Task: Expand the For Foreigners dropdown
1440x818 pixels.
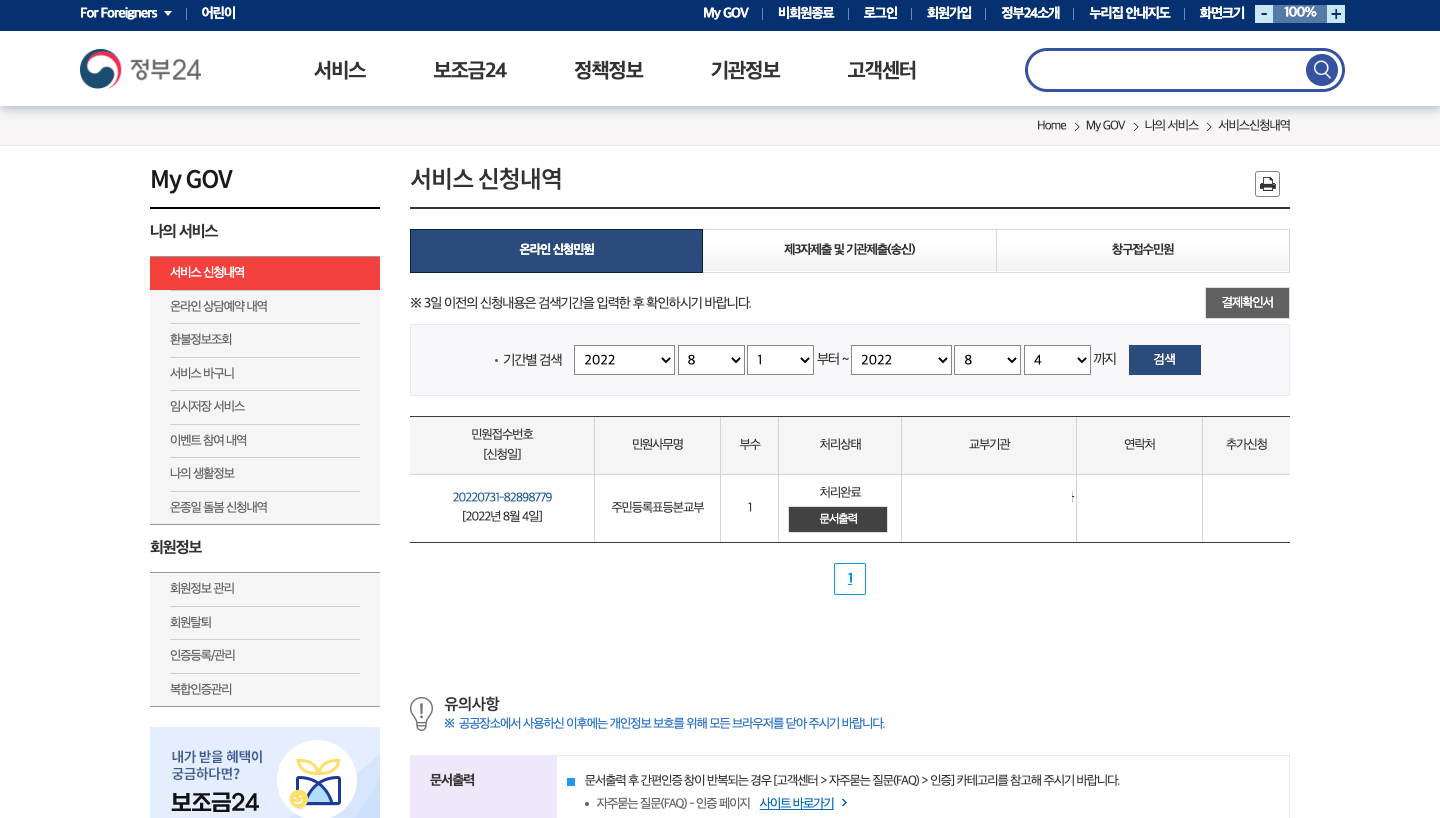Action: [125, 14]
